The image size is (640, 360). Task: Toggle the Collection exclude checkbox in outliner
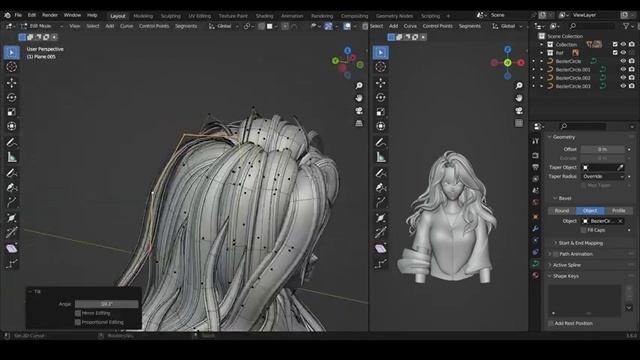point(615,44)
